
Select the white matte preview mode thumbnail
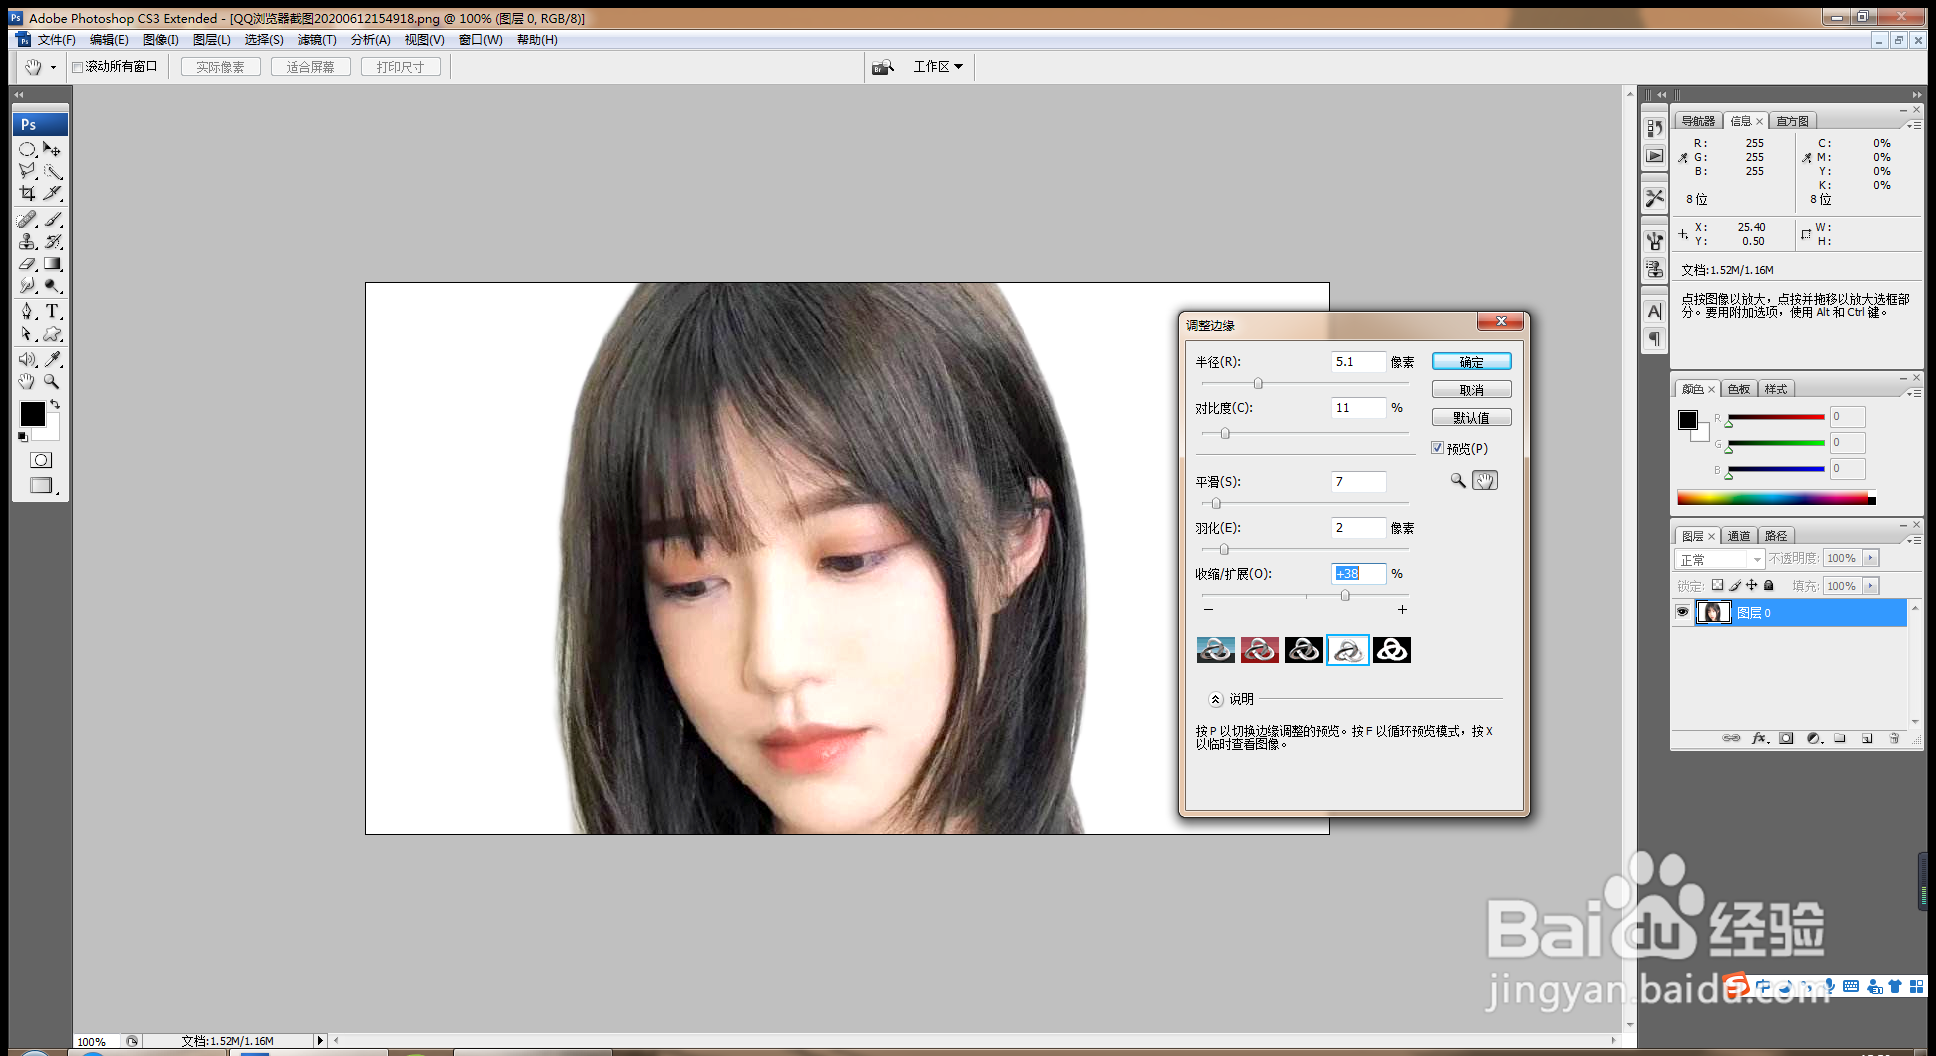coord(1347,650)
